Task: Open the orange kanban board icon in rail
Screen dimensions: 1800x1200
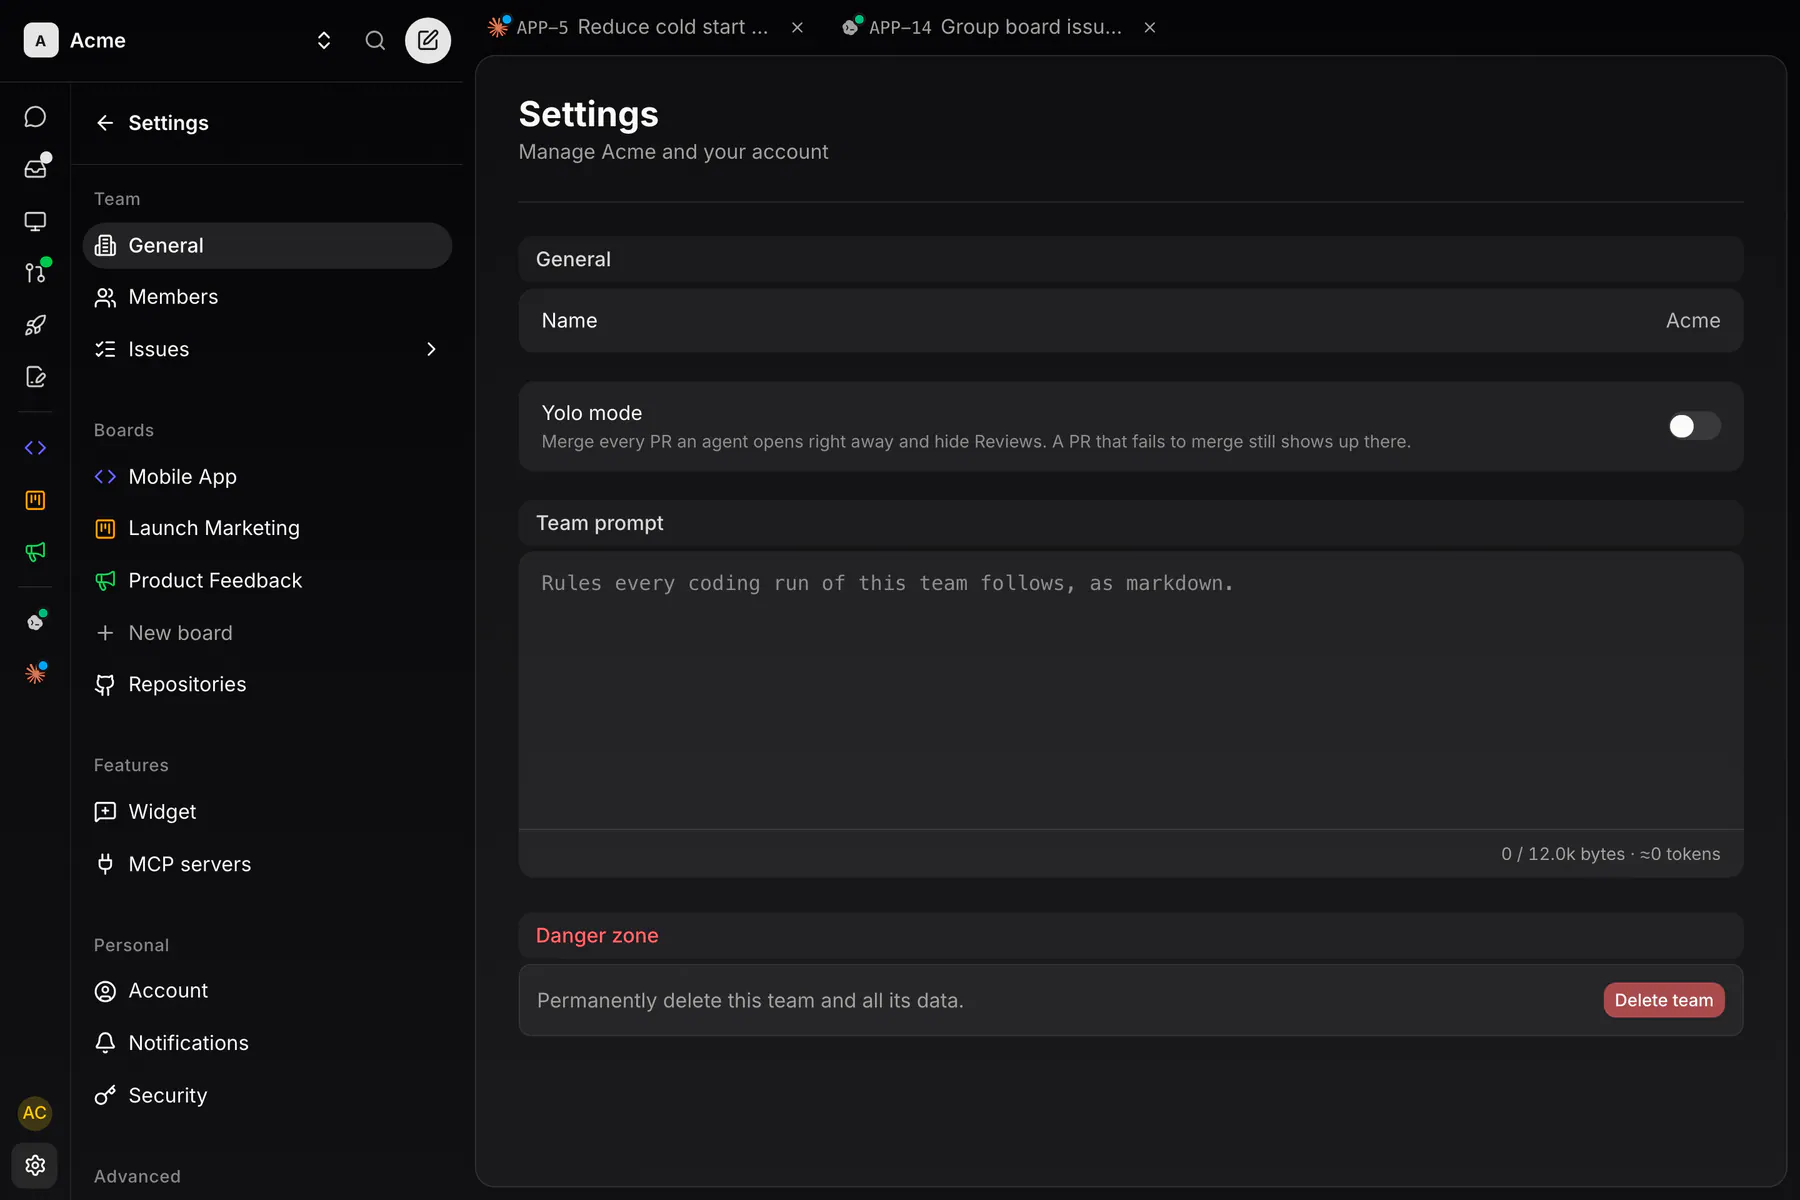Action: pos(35,500)
